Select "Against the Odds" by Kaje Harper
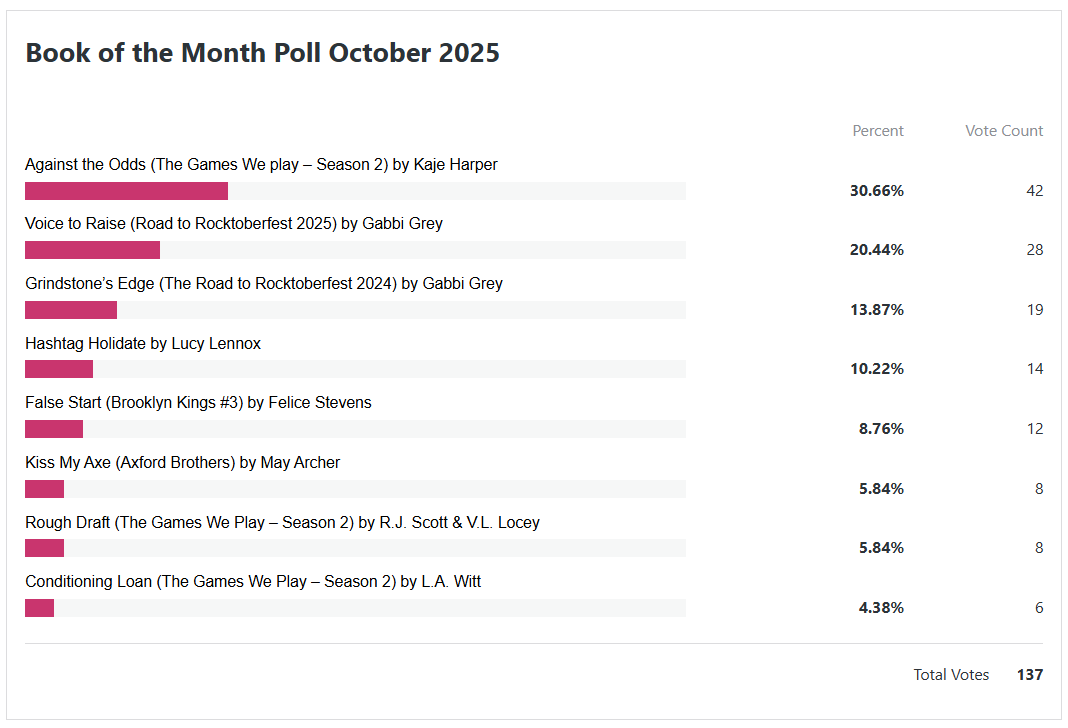Viewport: 1068px width, 728px height. pos(261,165)
